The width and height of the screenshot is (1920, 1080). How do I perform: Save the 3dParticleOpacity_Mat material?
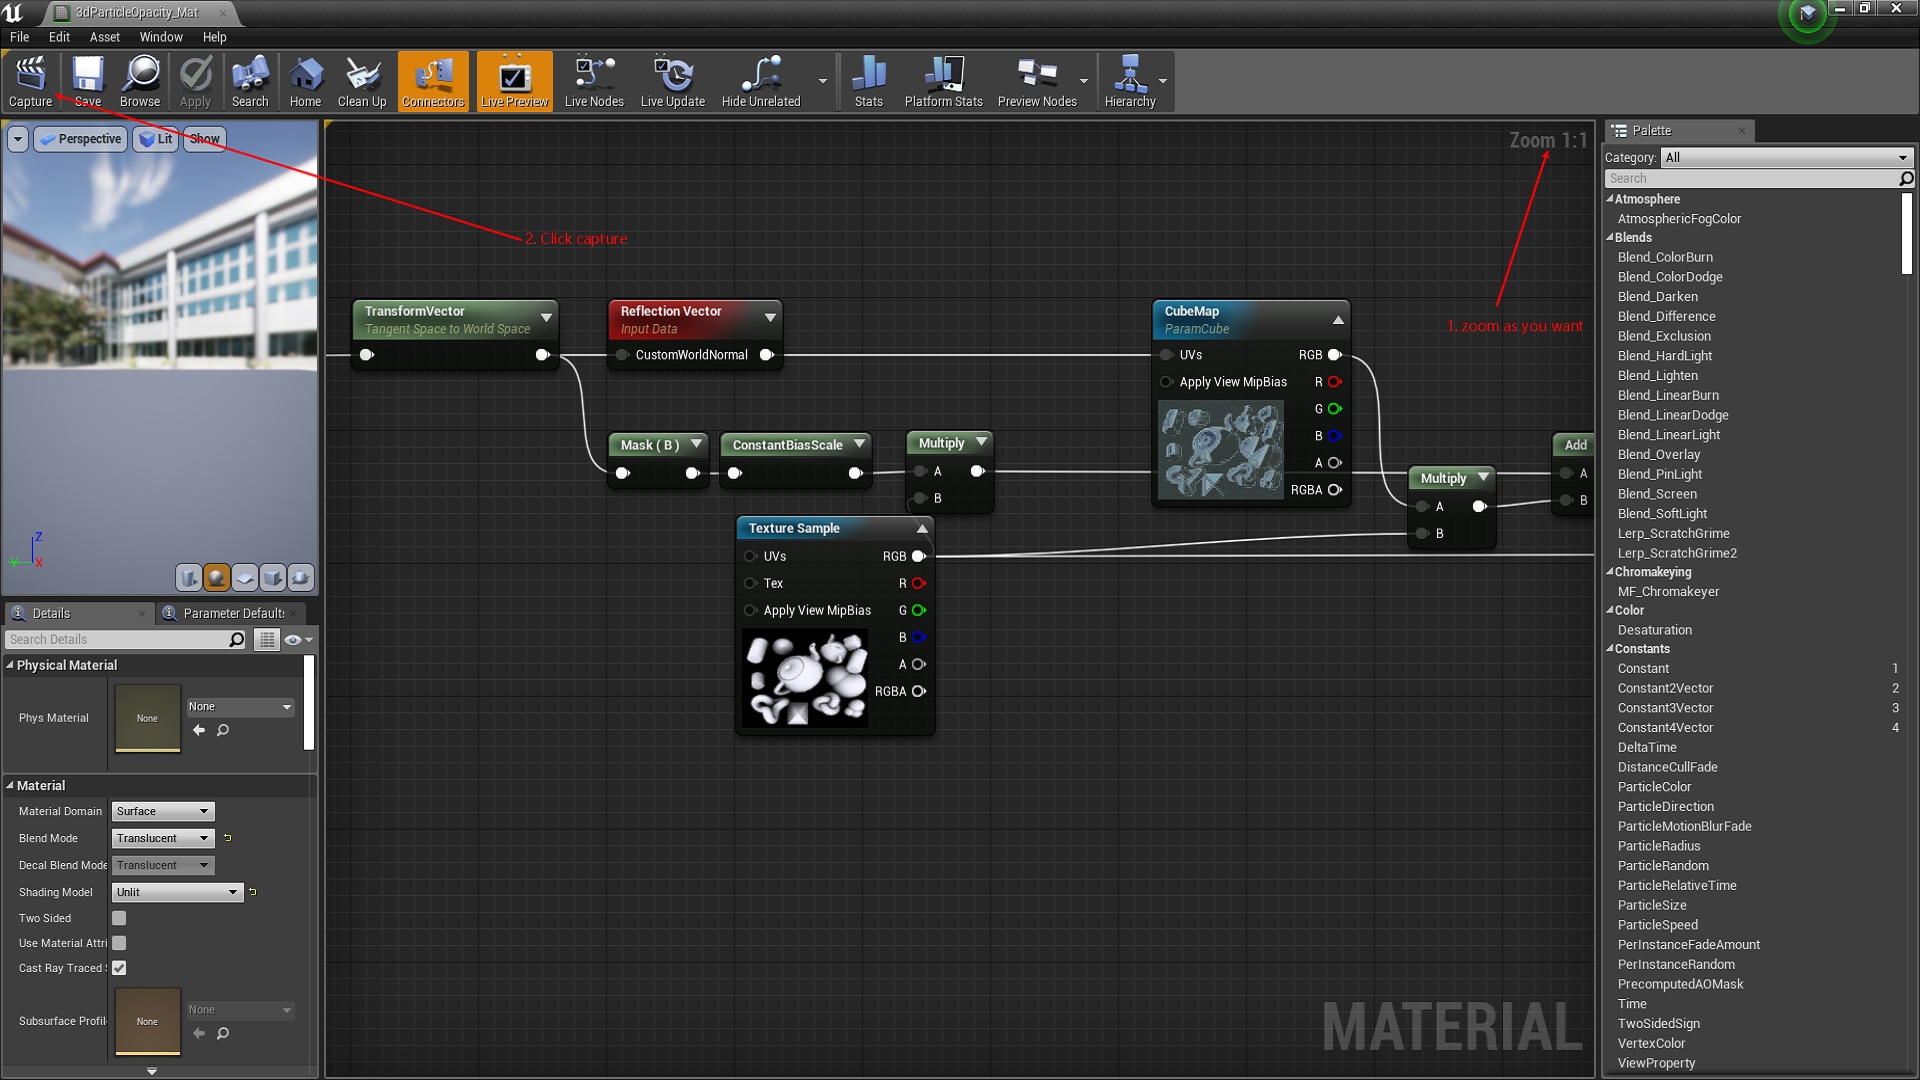87,80
